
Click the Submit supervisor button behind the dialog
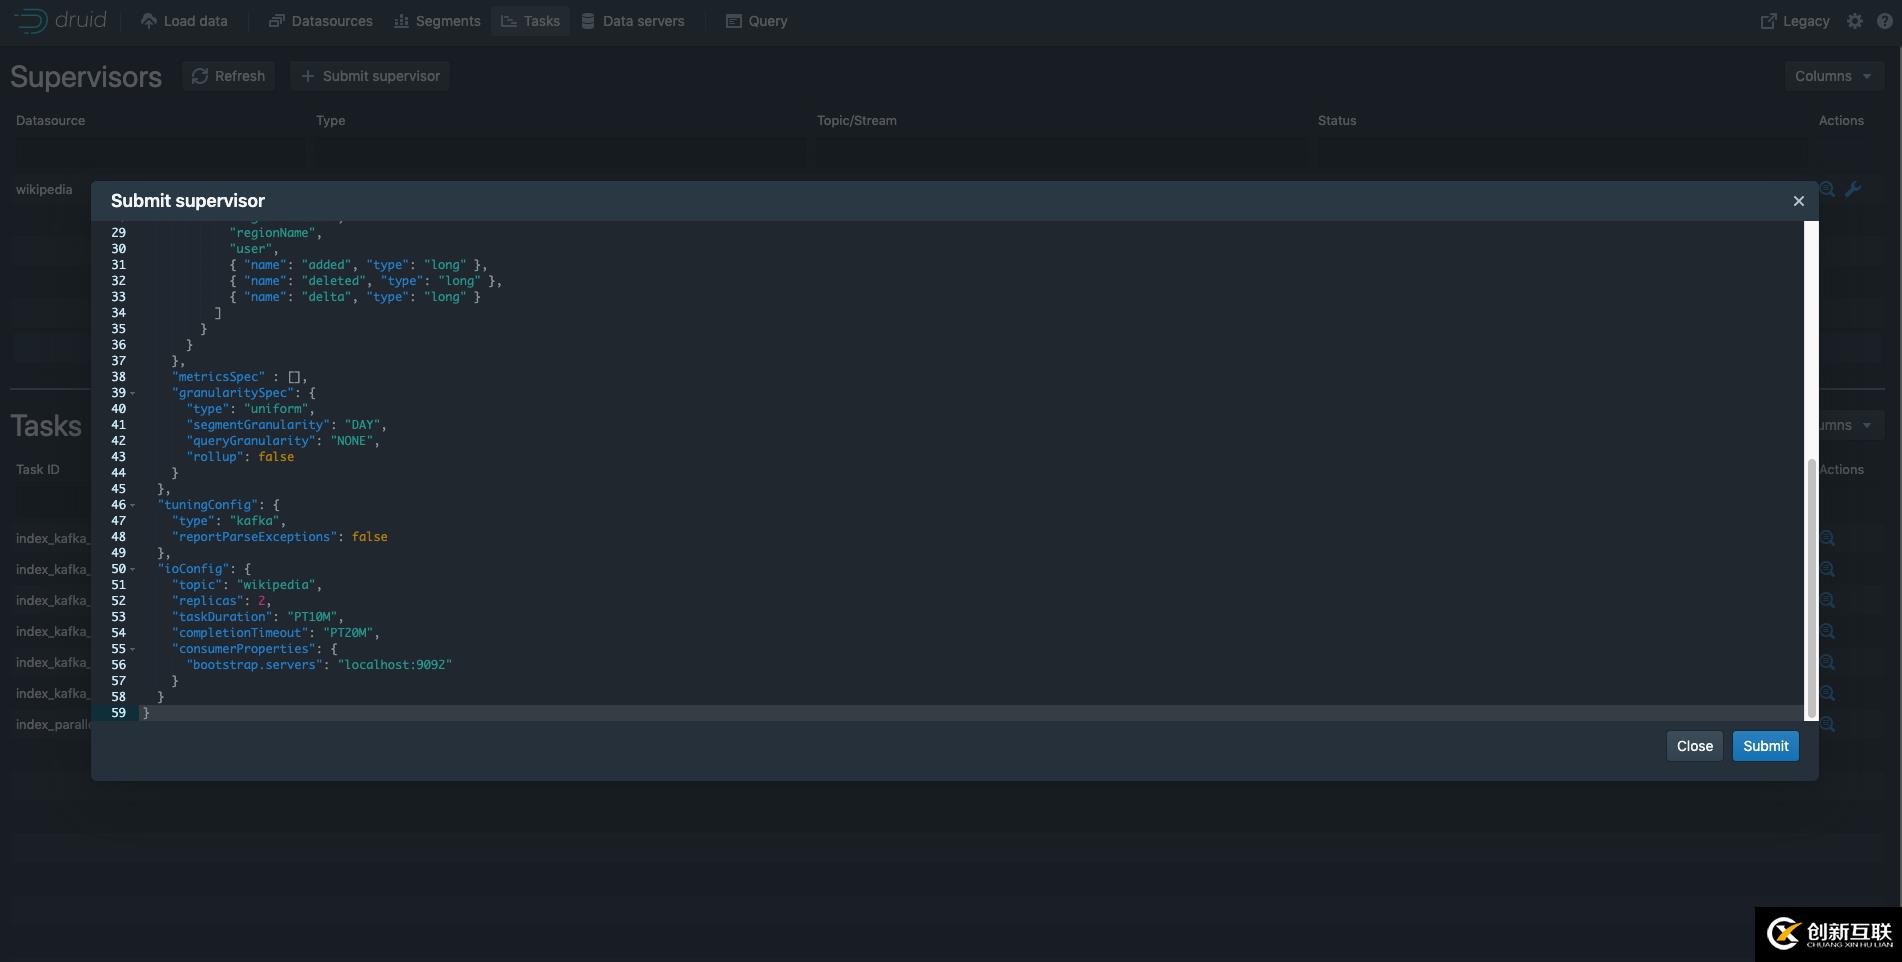[370, 76]
